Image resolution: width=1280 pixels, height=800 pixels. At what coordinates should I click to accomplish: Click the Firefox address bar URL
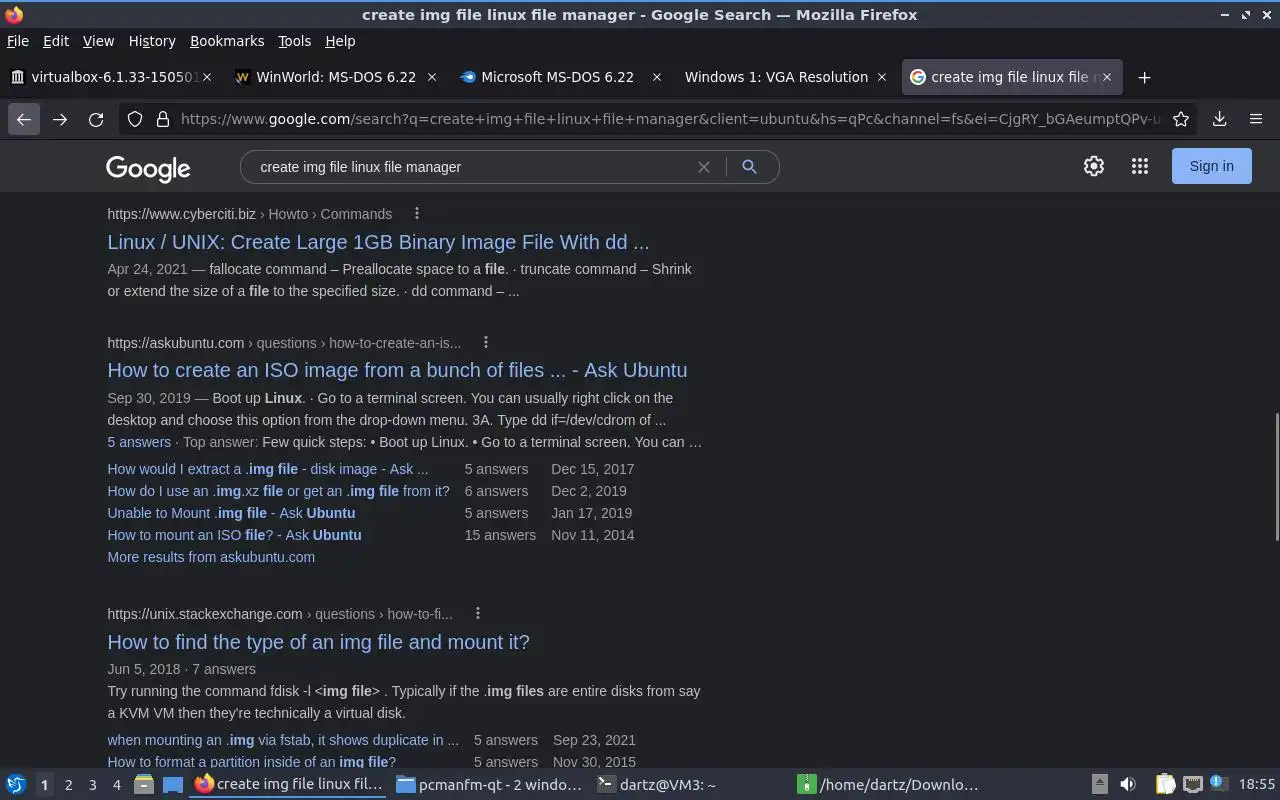[x=670, y=119]
